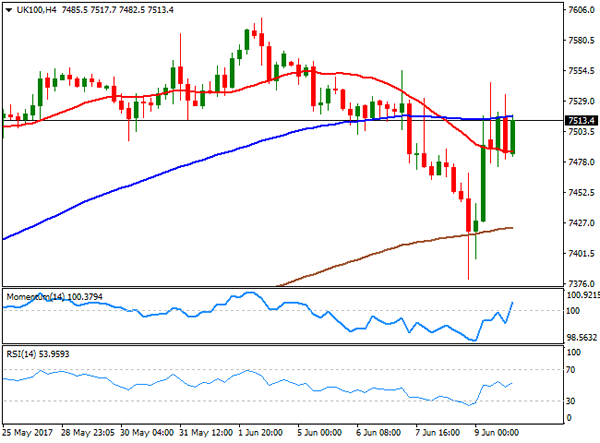Click the RSI scale level 70
This screenshot has height=443, width=600.
pyautogui.click(x=571, y=370)
